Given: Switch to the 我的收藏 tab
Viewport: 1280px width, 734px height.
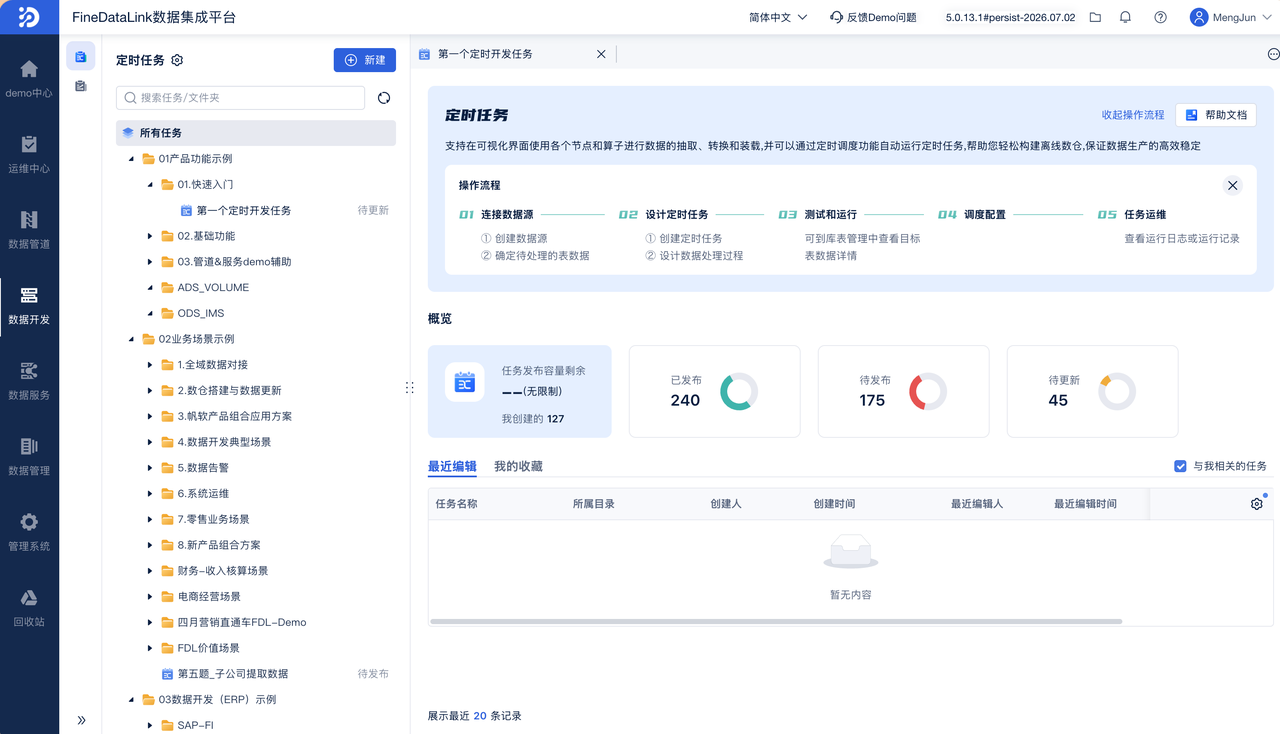Looking at the screenshot, I should 518,466.
